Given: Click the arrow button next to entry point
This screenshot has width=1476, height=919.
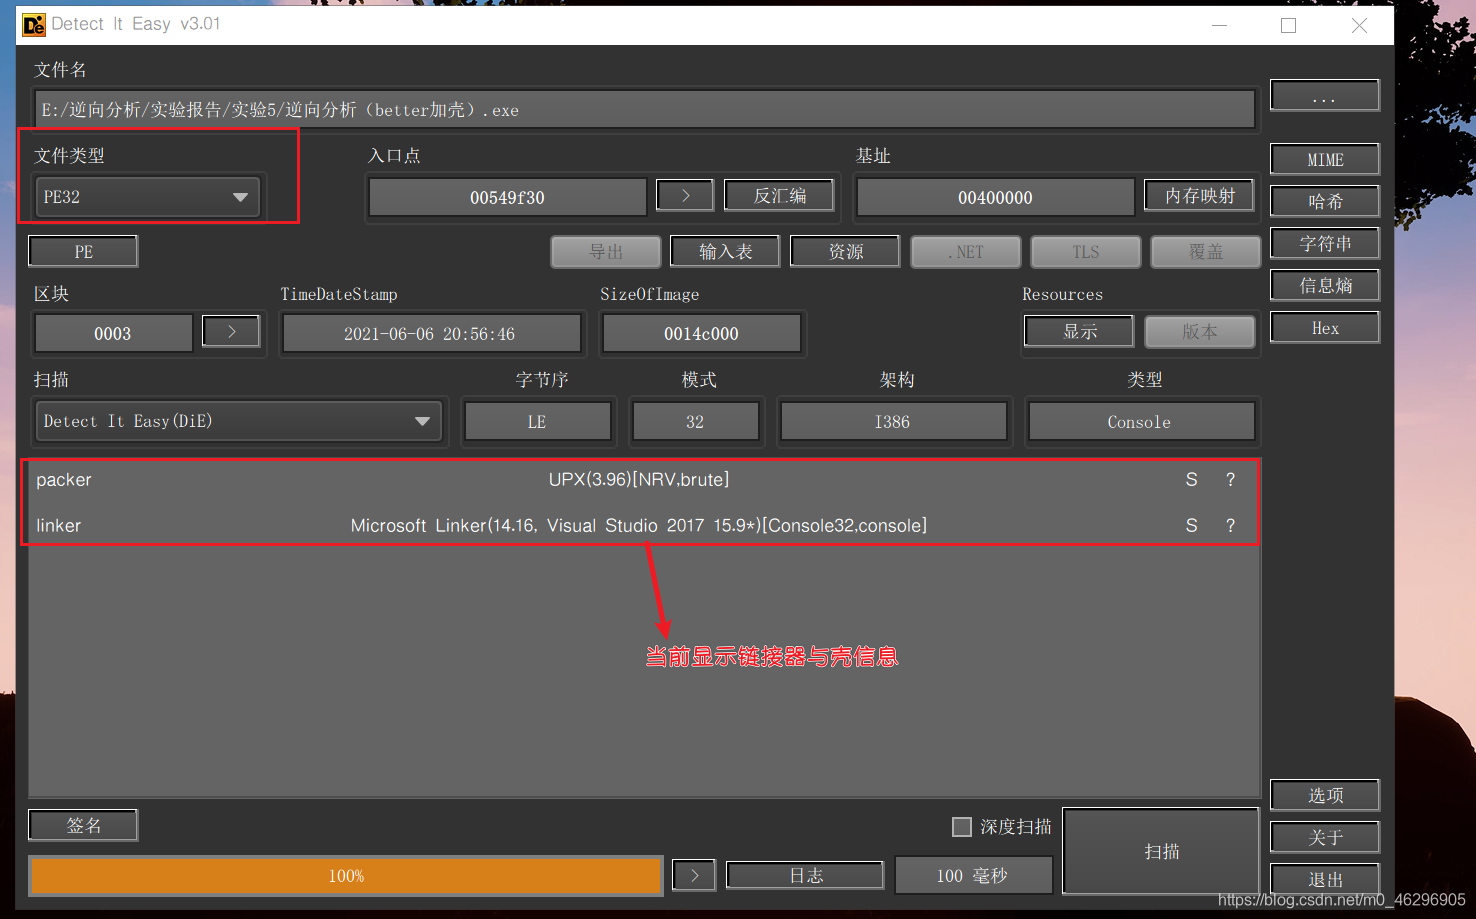Looking at the screenshot, I should point(685,195).
